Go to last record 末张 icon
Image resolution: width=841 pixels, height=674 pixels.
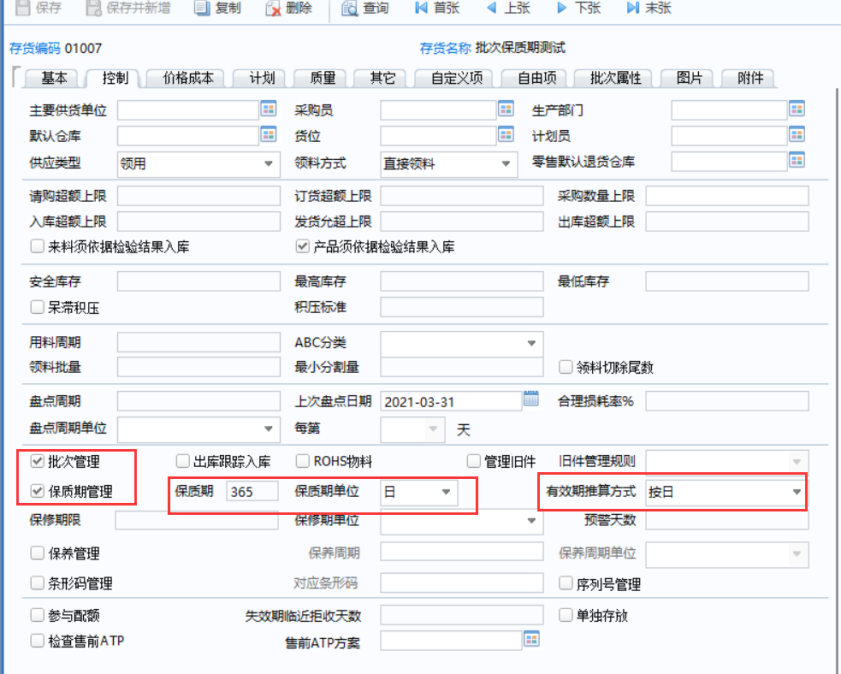[x=633, y=8]
